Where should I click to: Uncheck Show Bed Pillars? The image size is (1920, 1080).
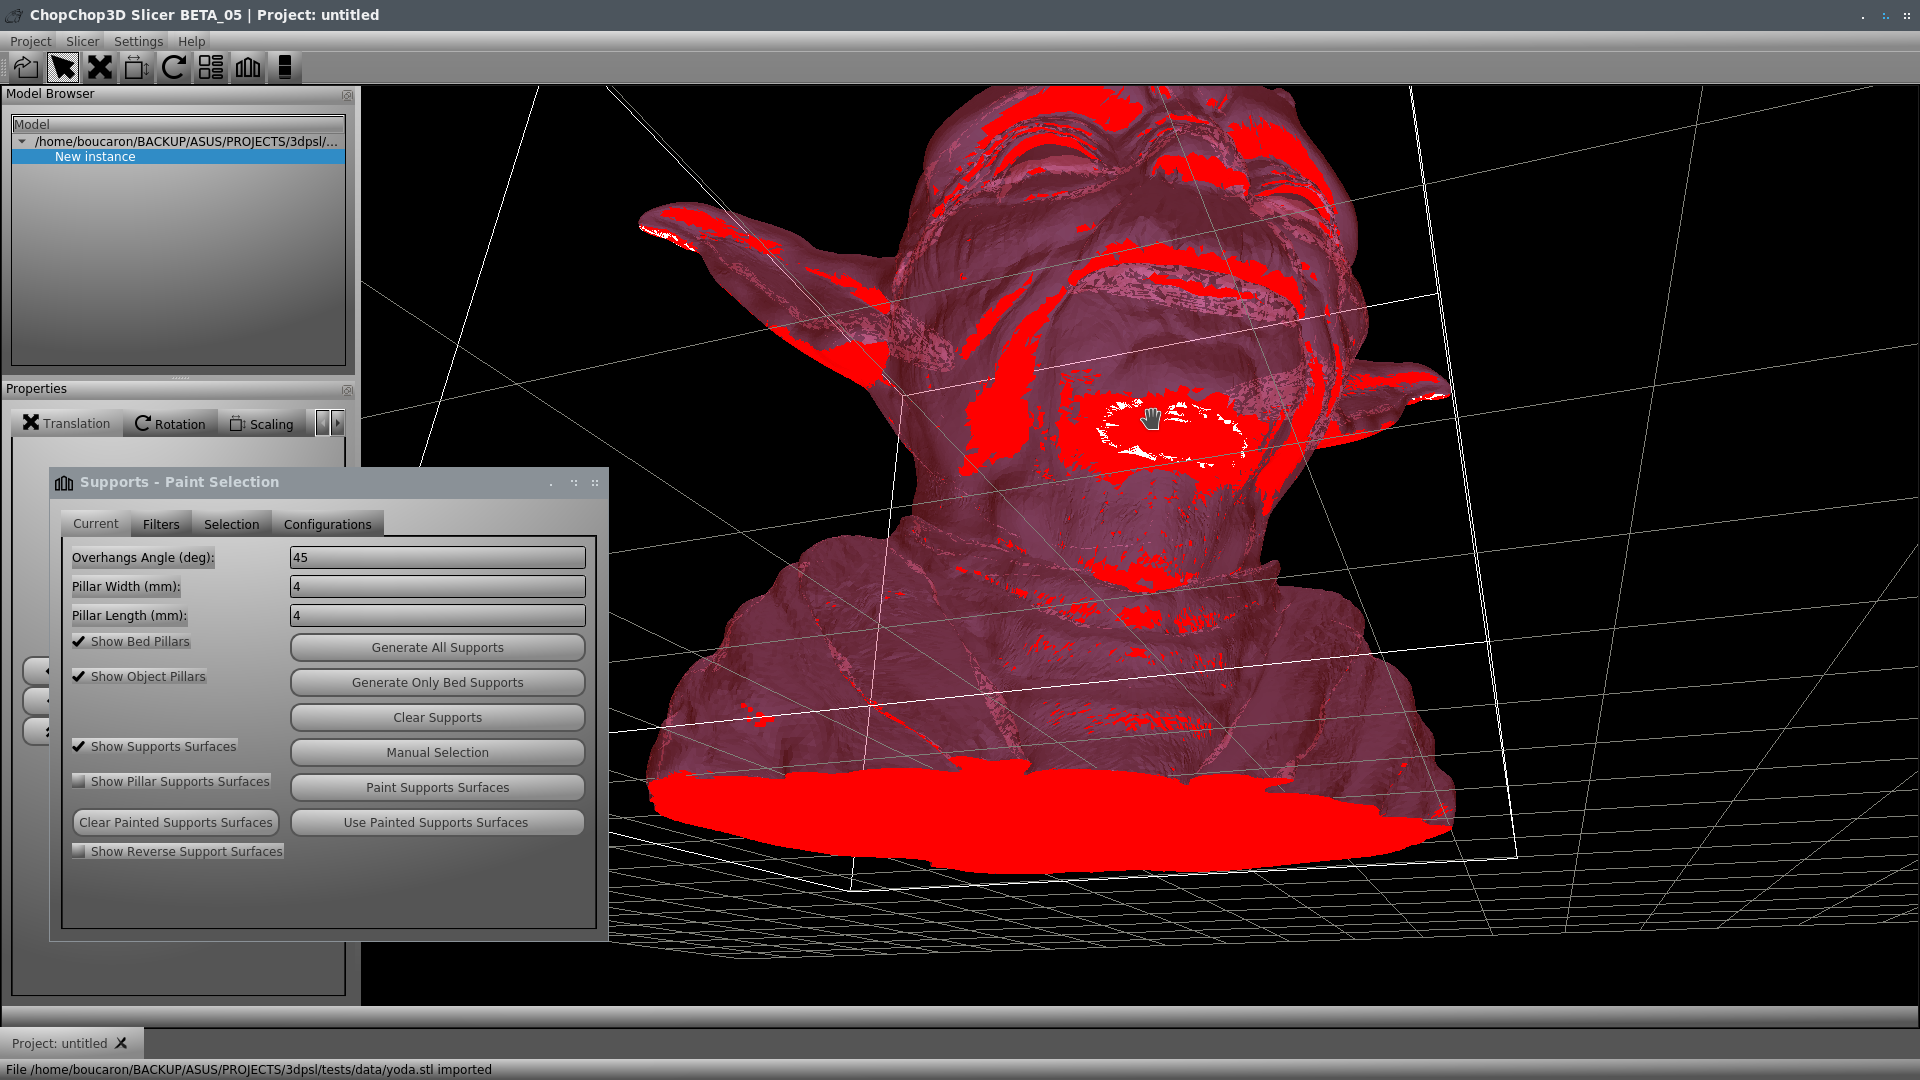point(79,642)
